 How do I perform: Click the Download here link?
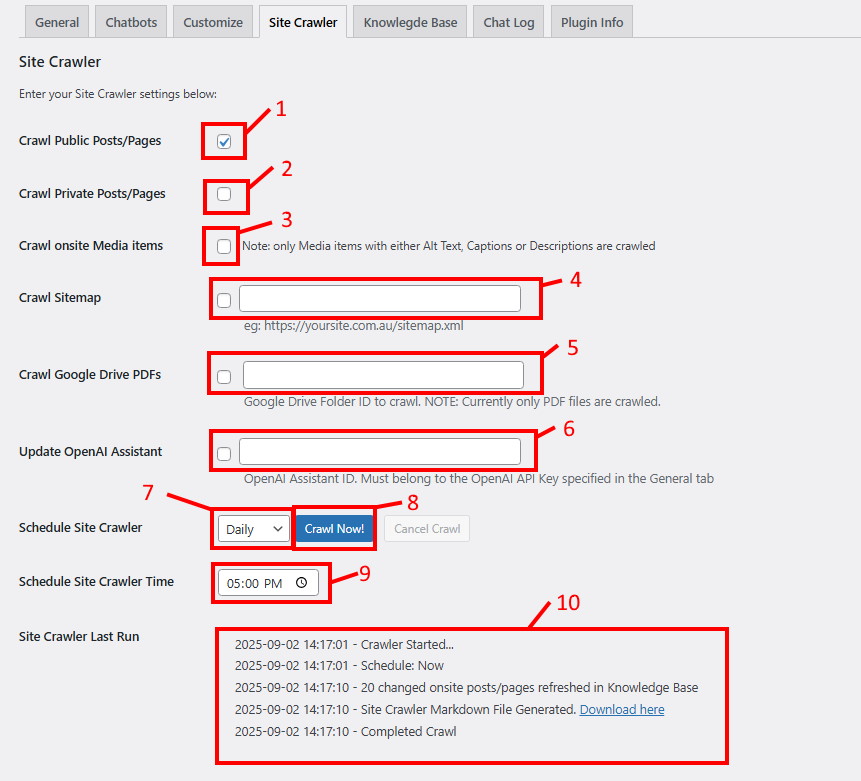pos(621,710)
